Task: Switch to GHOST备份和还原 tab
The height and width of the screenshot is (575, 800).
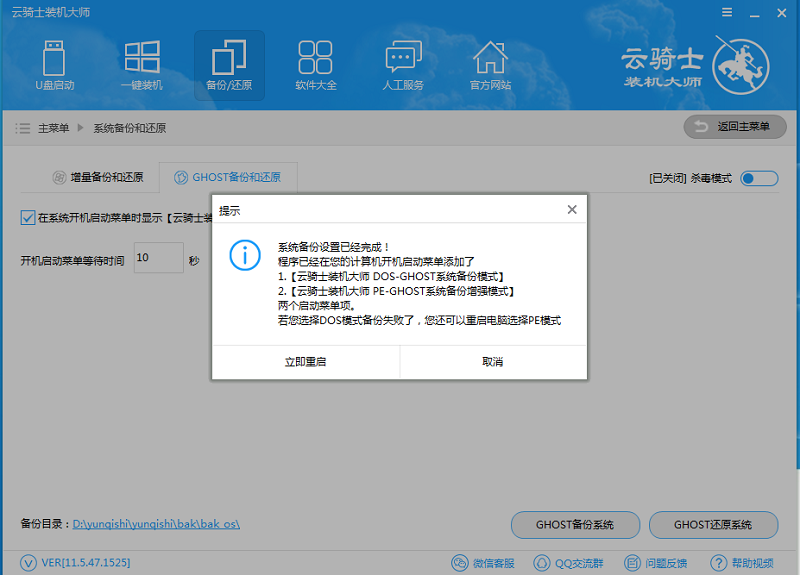Action: click(x=228, y=177)
